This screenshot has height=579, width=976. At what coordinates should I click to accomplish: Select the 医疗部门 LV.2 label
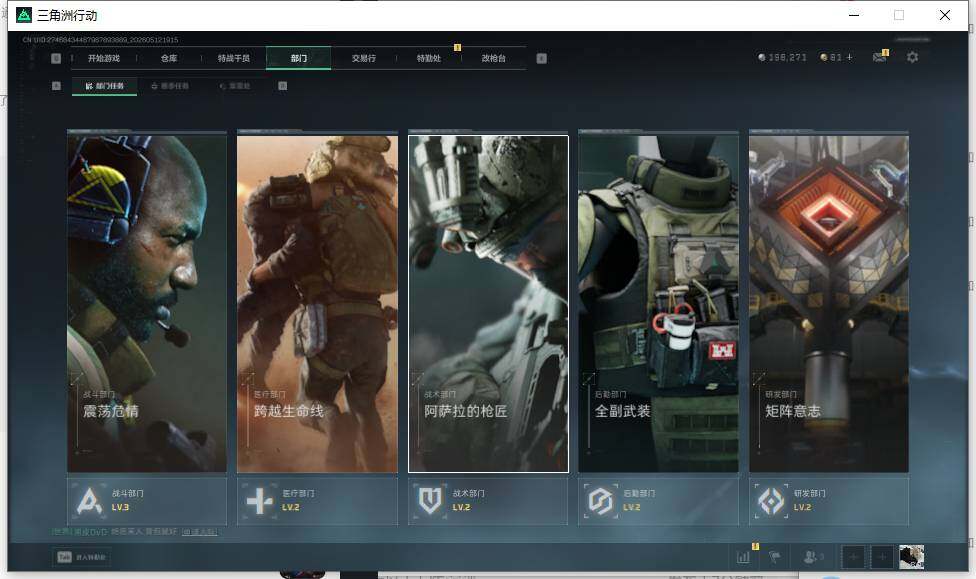[x=298, y=500]
